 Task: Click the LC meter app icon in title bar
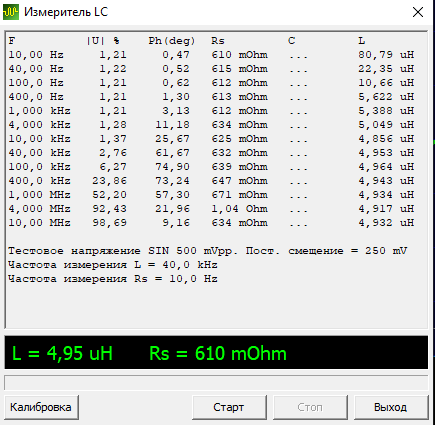11,12
